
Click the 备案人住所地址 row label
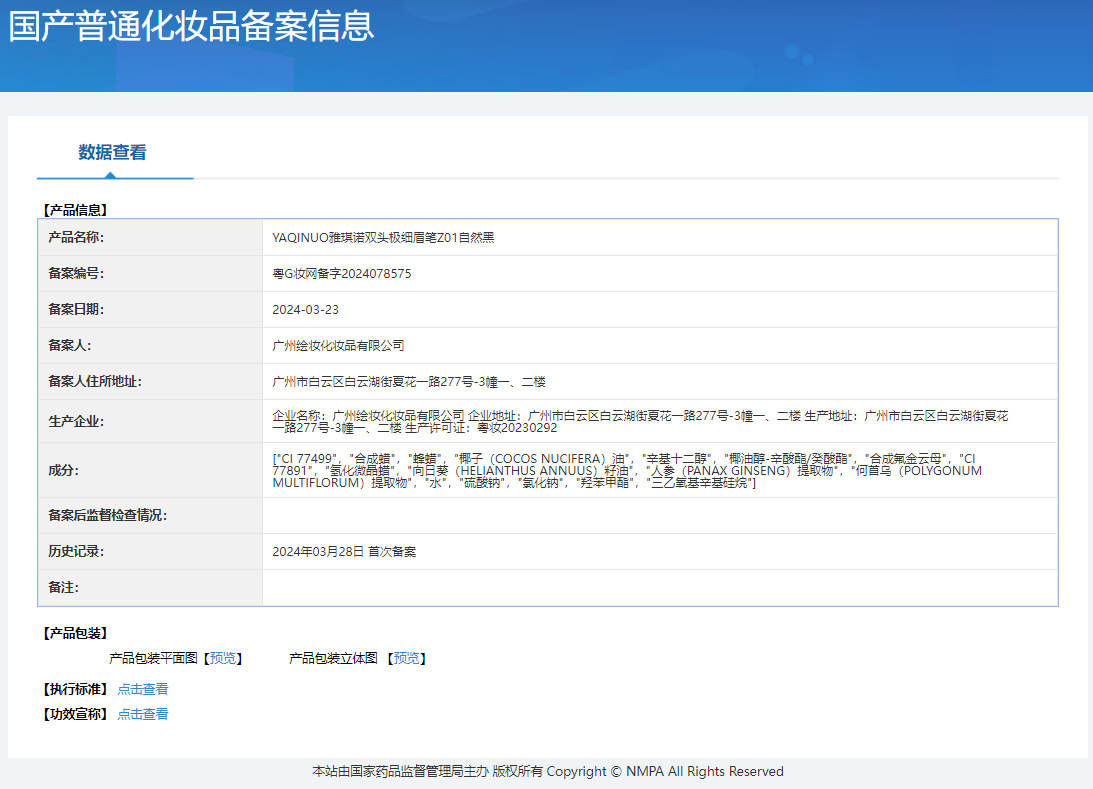[x=95, y=382]
